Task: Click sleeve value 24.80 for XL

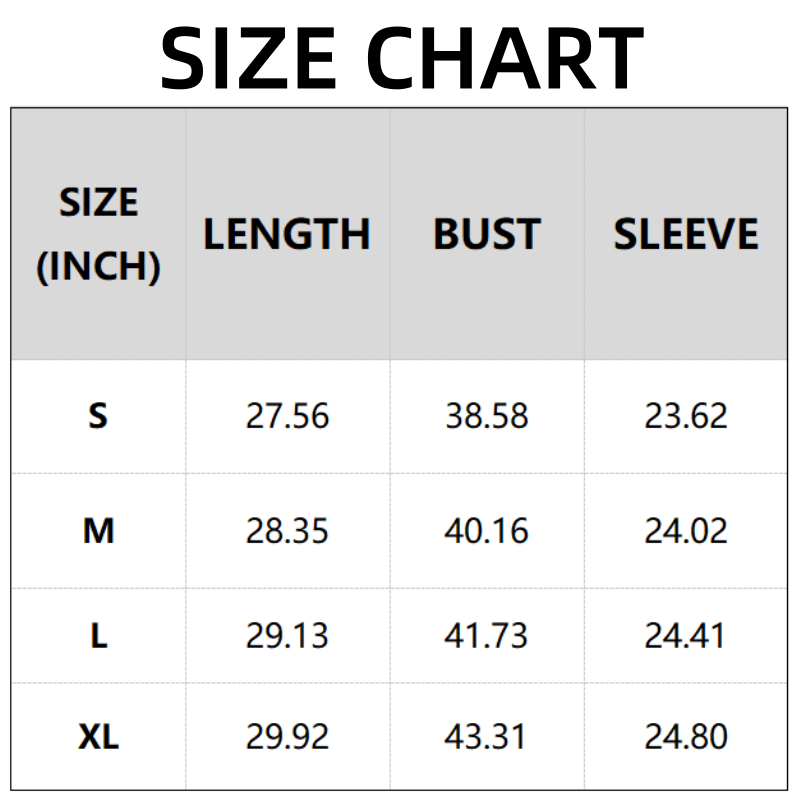Action: (686, 738)
